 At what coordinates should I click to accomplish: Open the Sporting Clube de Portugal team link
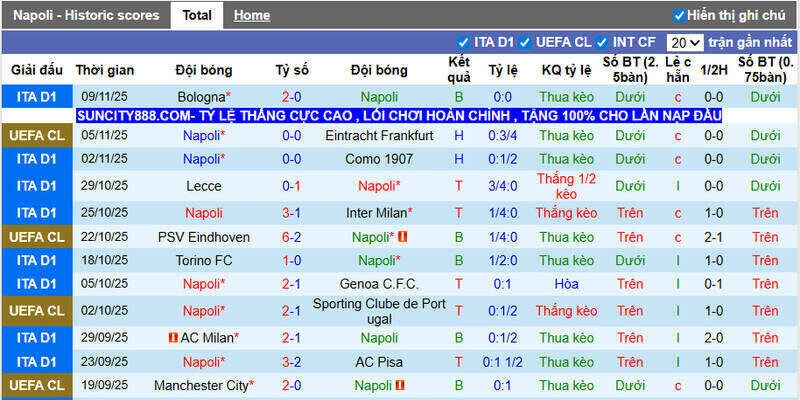click(379, 310)
